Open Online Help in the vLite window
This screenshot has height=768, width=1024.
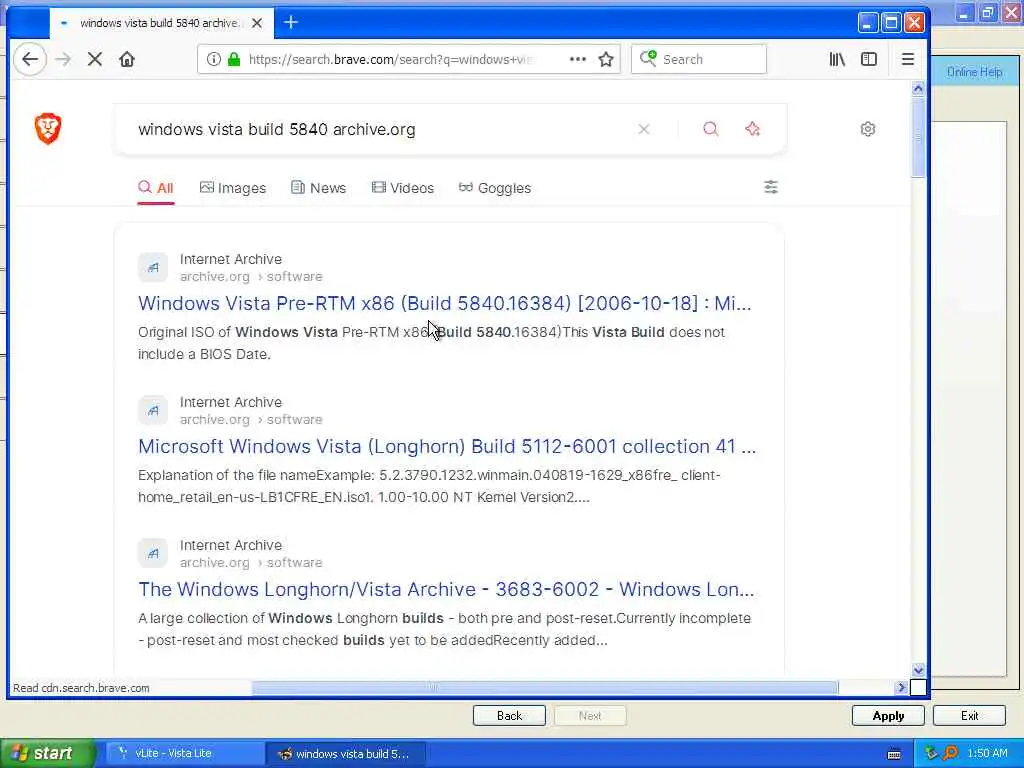pyautogui.click(x=974, y=72)
